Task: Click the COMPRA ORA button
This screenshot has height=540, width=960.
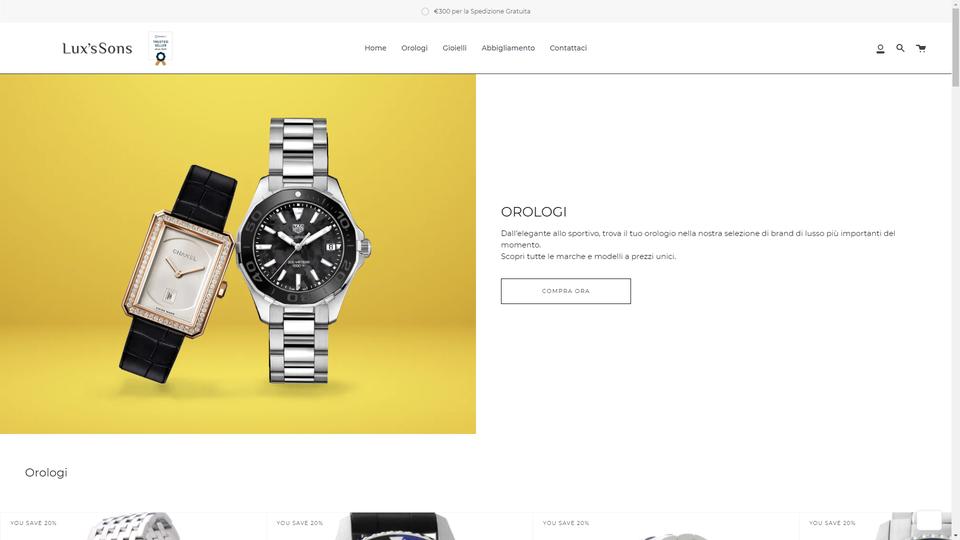Action: (566, 291)
